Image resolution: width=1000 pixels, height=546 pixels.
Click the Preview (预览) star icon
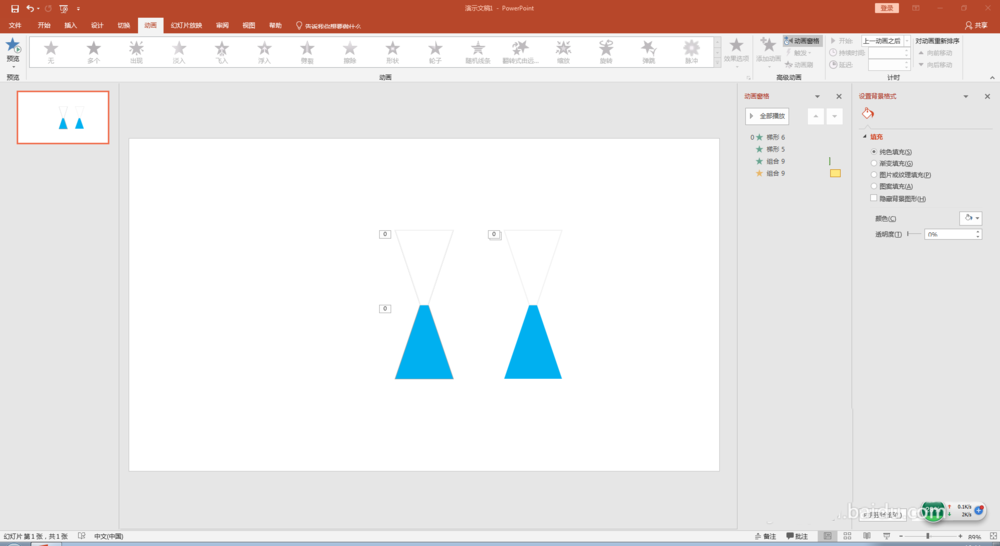[x=13, y=46]
